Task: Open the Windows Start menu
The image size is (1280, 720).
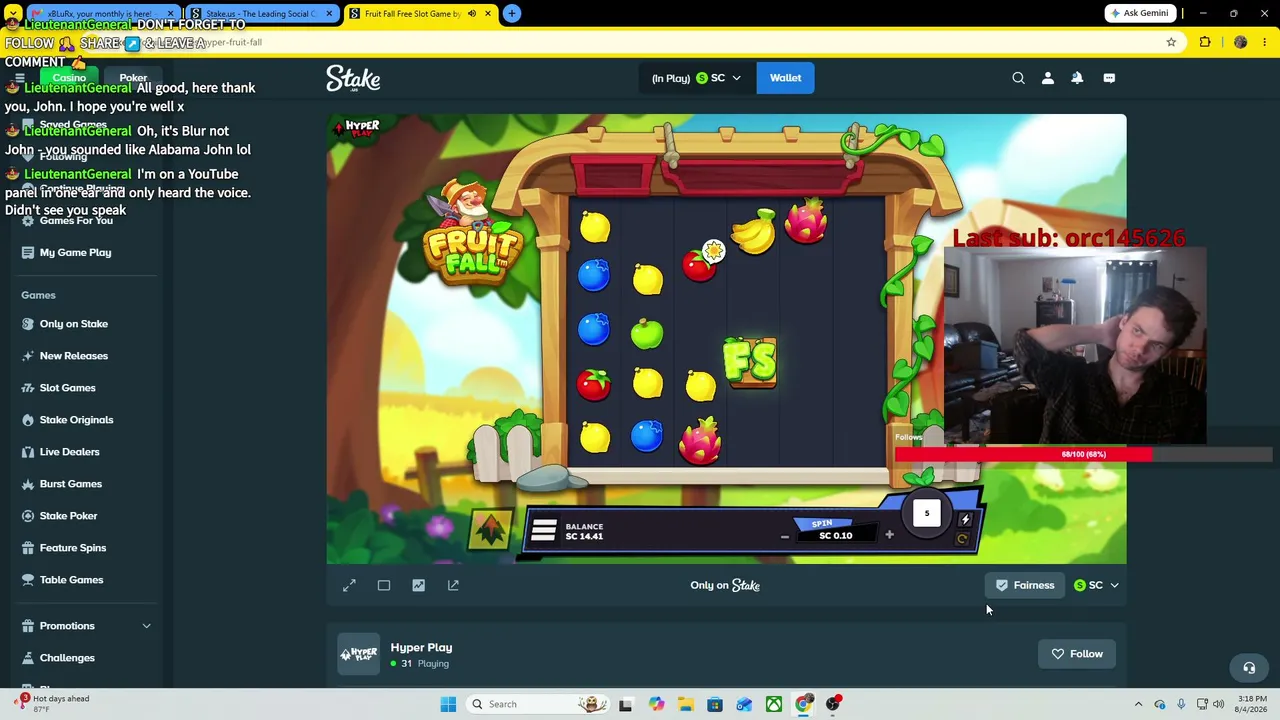Action: (x=448, y=704)
